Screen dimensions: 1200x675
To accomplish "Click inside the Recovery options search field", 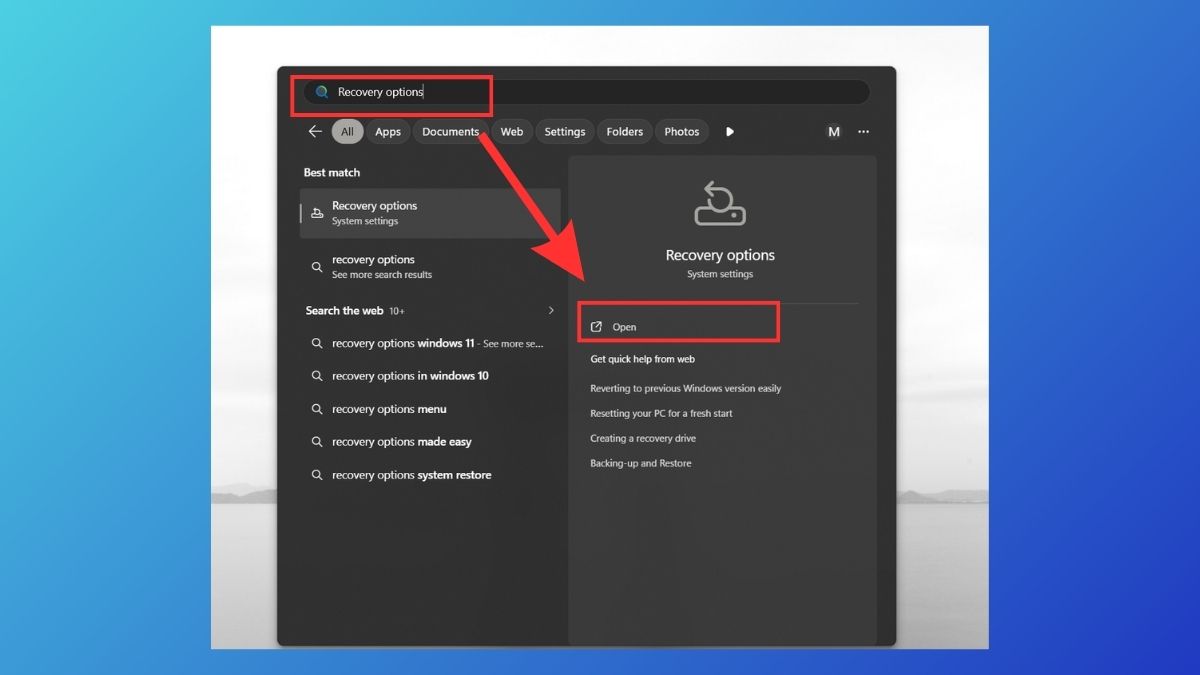I will coord(587,92).
